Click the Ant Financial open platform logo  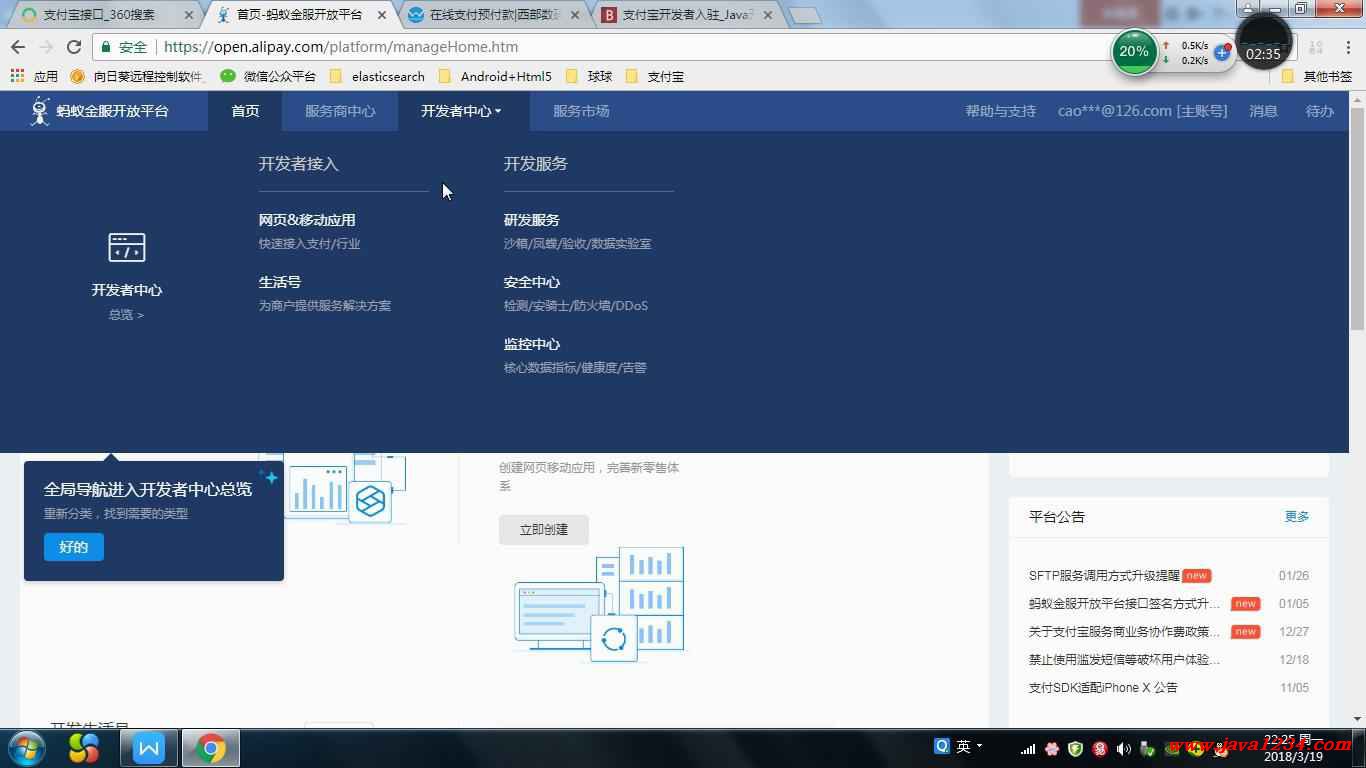tap(99, 111)
